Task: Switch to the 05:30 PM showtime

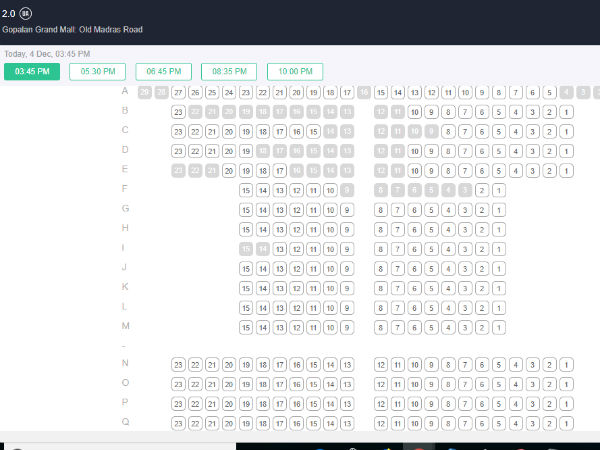Action: 97,72
